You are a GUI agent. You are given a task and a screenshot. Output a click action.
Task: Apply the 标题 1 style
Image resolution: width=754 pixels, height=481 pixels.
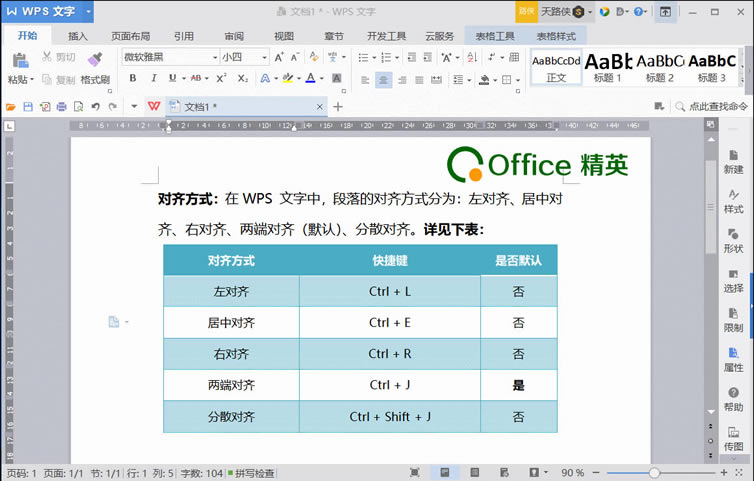coord(608,68)
